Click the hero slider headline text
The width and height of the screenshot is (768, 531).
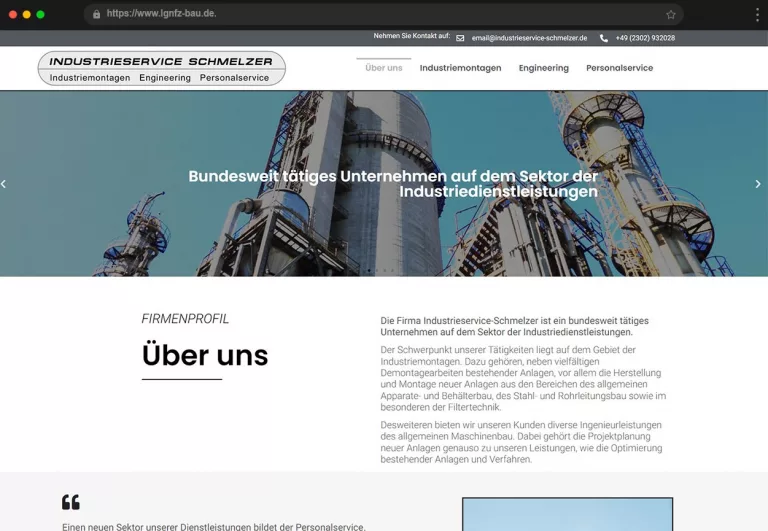(393, 184)
